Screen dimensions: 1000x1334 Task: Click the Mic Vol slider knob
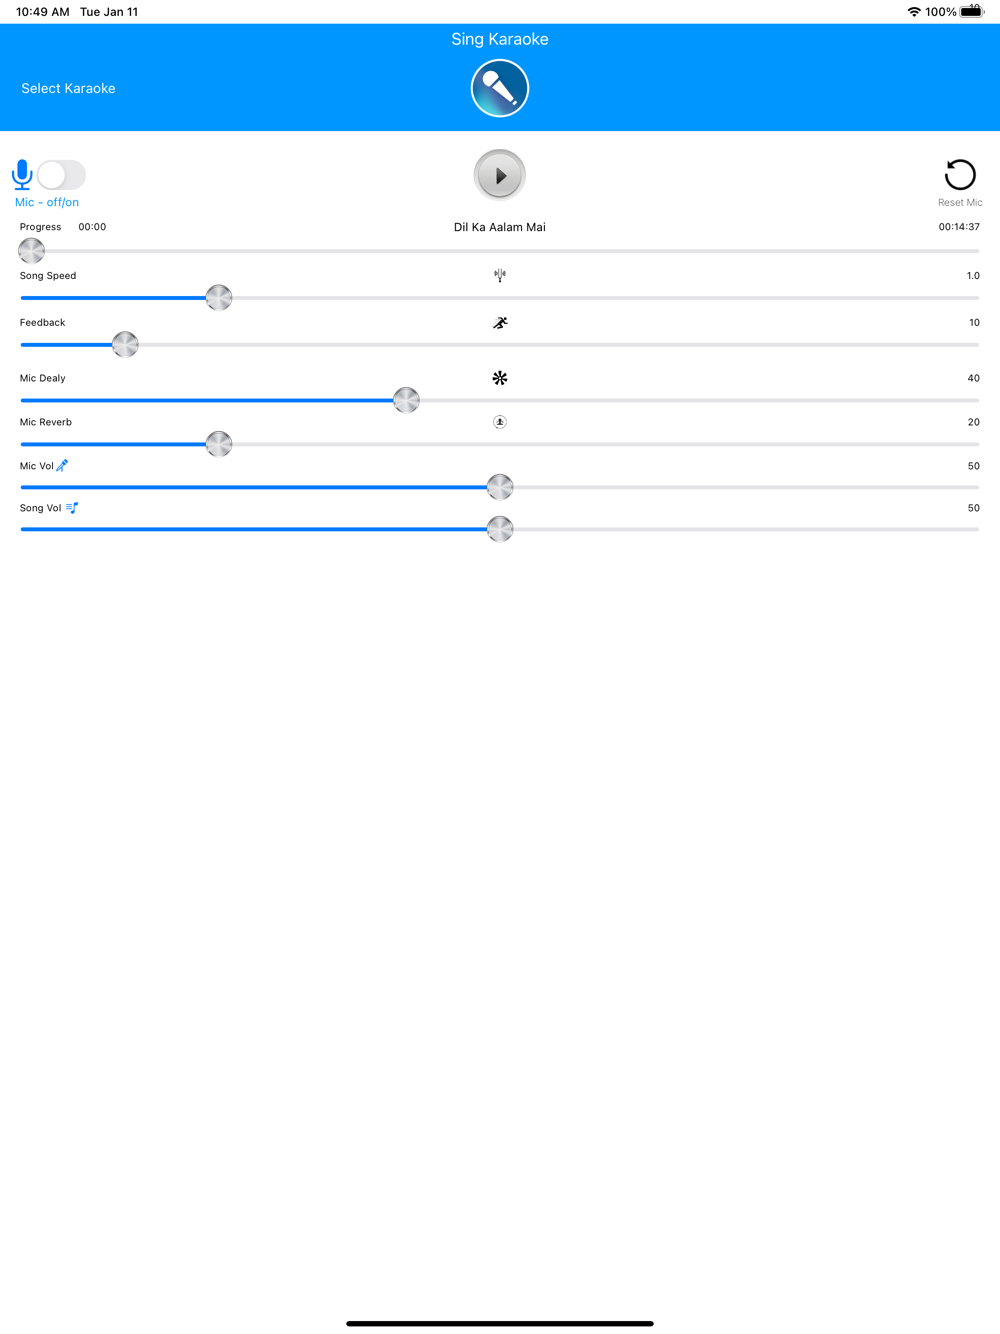500,487
